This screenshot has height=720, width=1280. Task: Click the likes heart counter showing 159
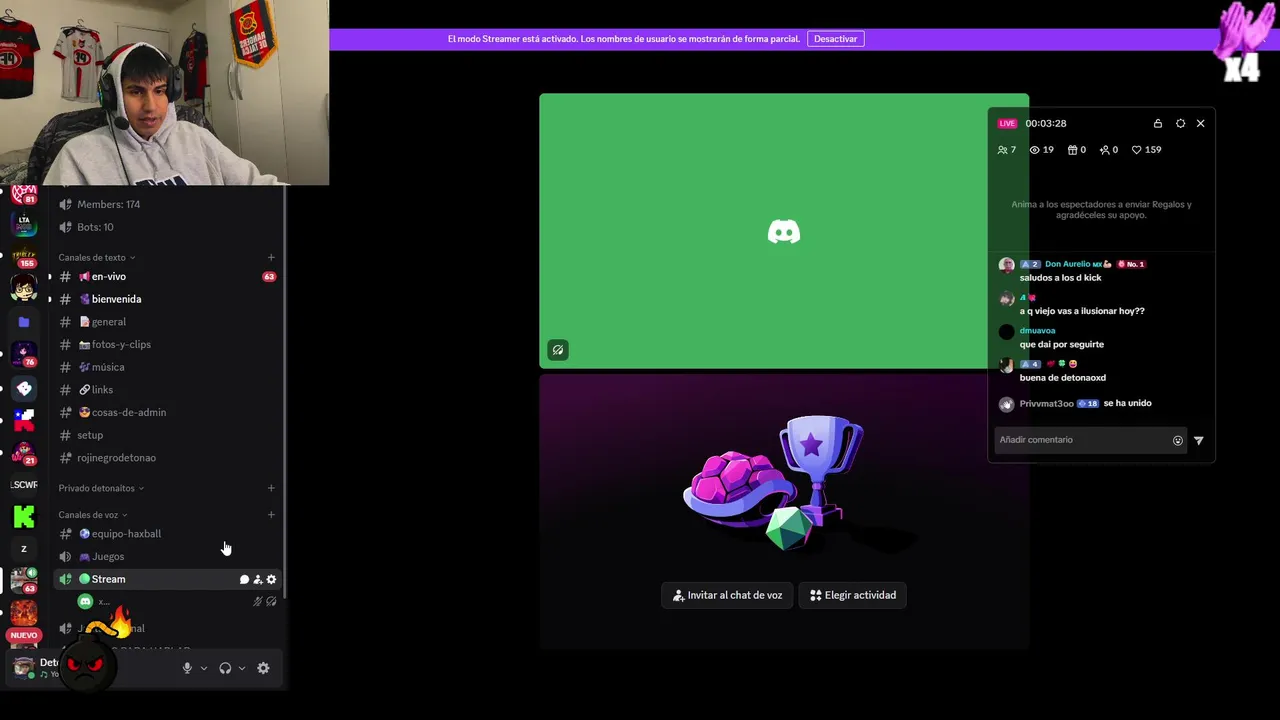(1146, 149)
